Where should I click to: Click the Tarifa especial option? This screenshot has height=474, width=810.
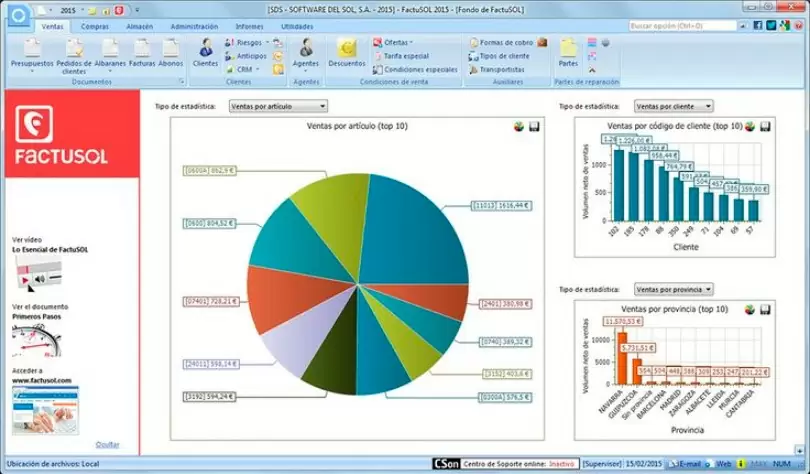point(401,56)
